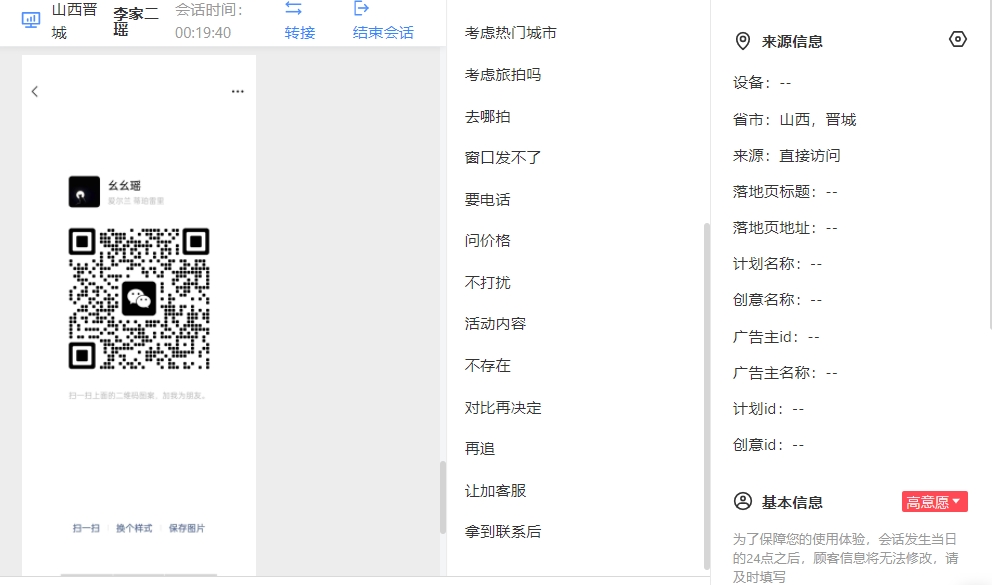The width and height of the screenshot is (992, 585).
Task: Select the 要电话 quick reply
Action: pyautogui.click(x=487, y=200)
